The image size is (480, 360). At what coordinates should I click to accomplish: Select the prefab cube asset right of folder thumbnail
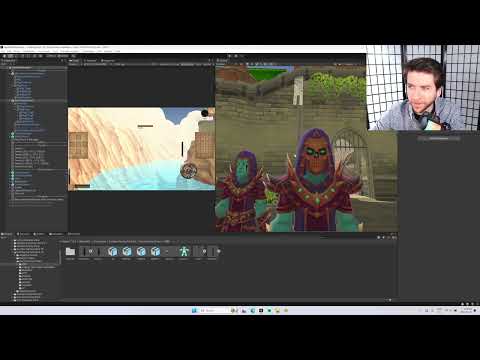(x=112, y=251)
